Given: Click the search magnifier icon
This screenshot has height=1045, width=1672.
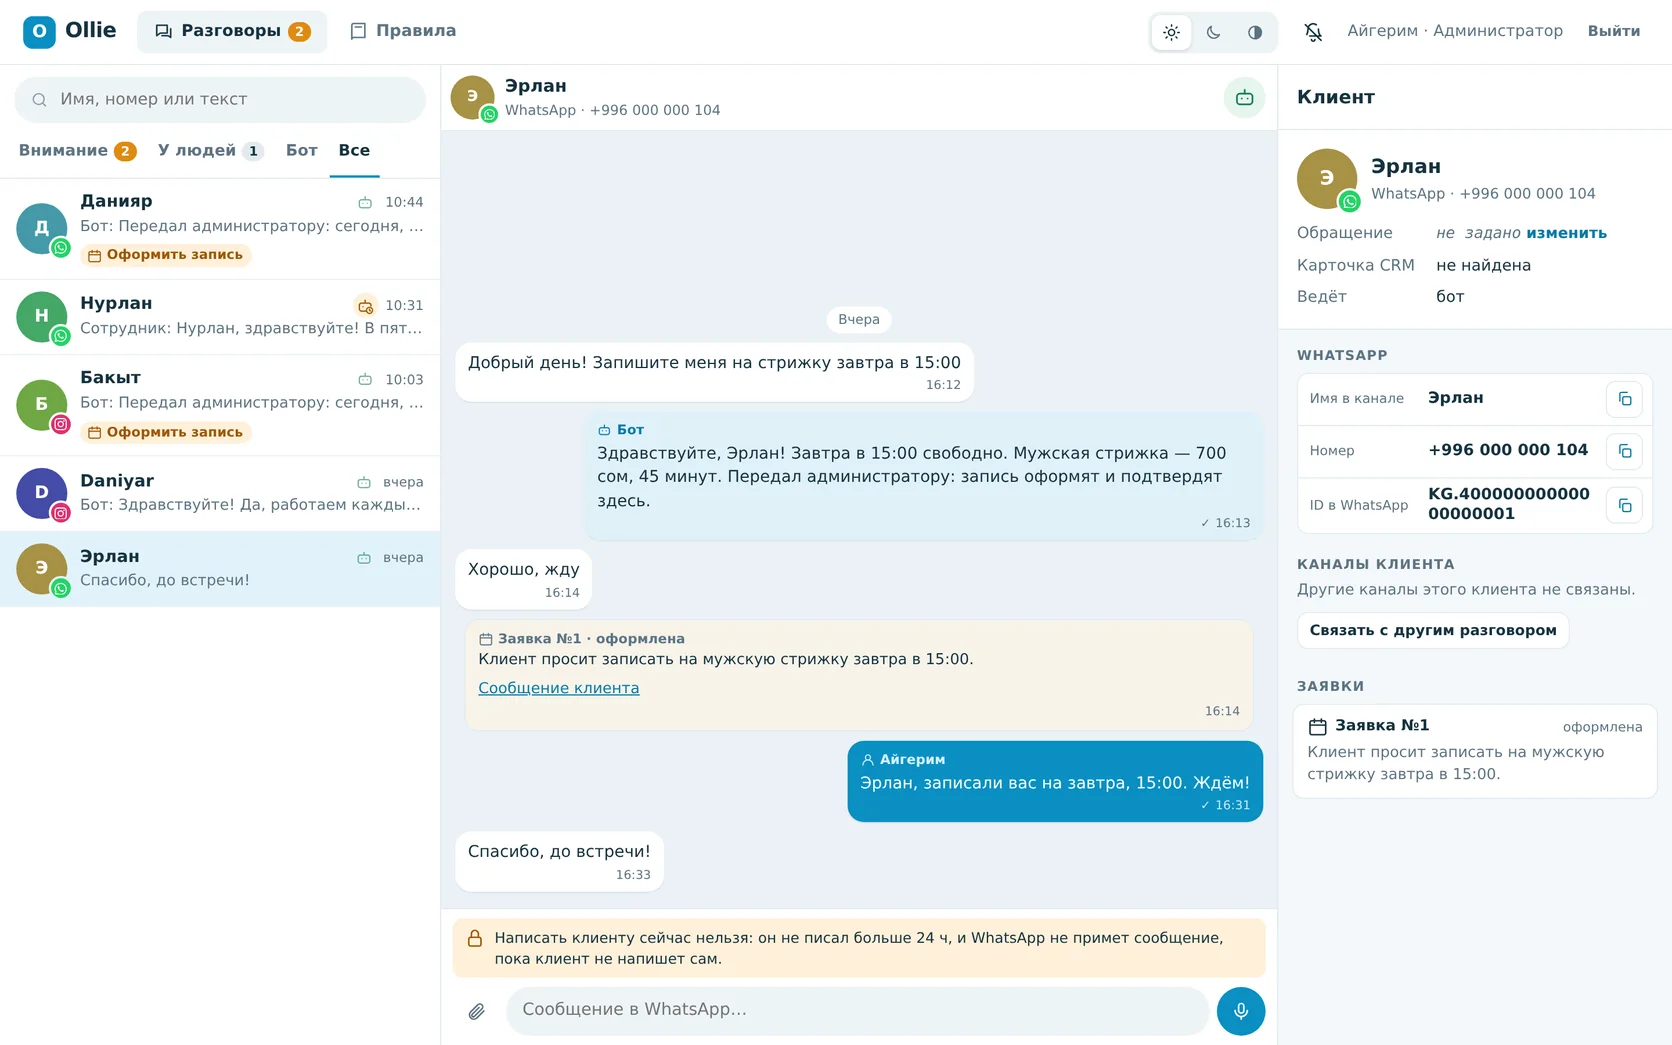Looking at the screenshot, I should pos(40,100).
